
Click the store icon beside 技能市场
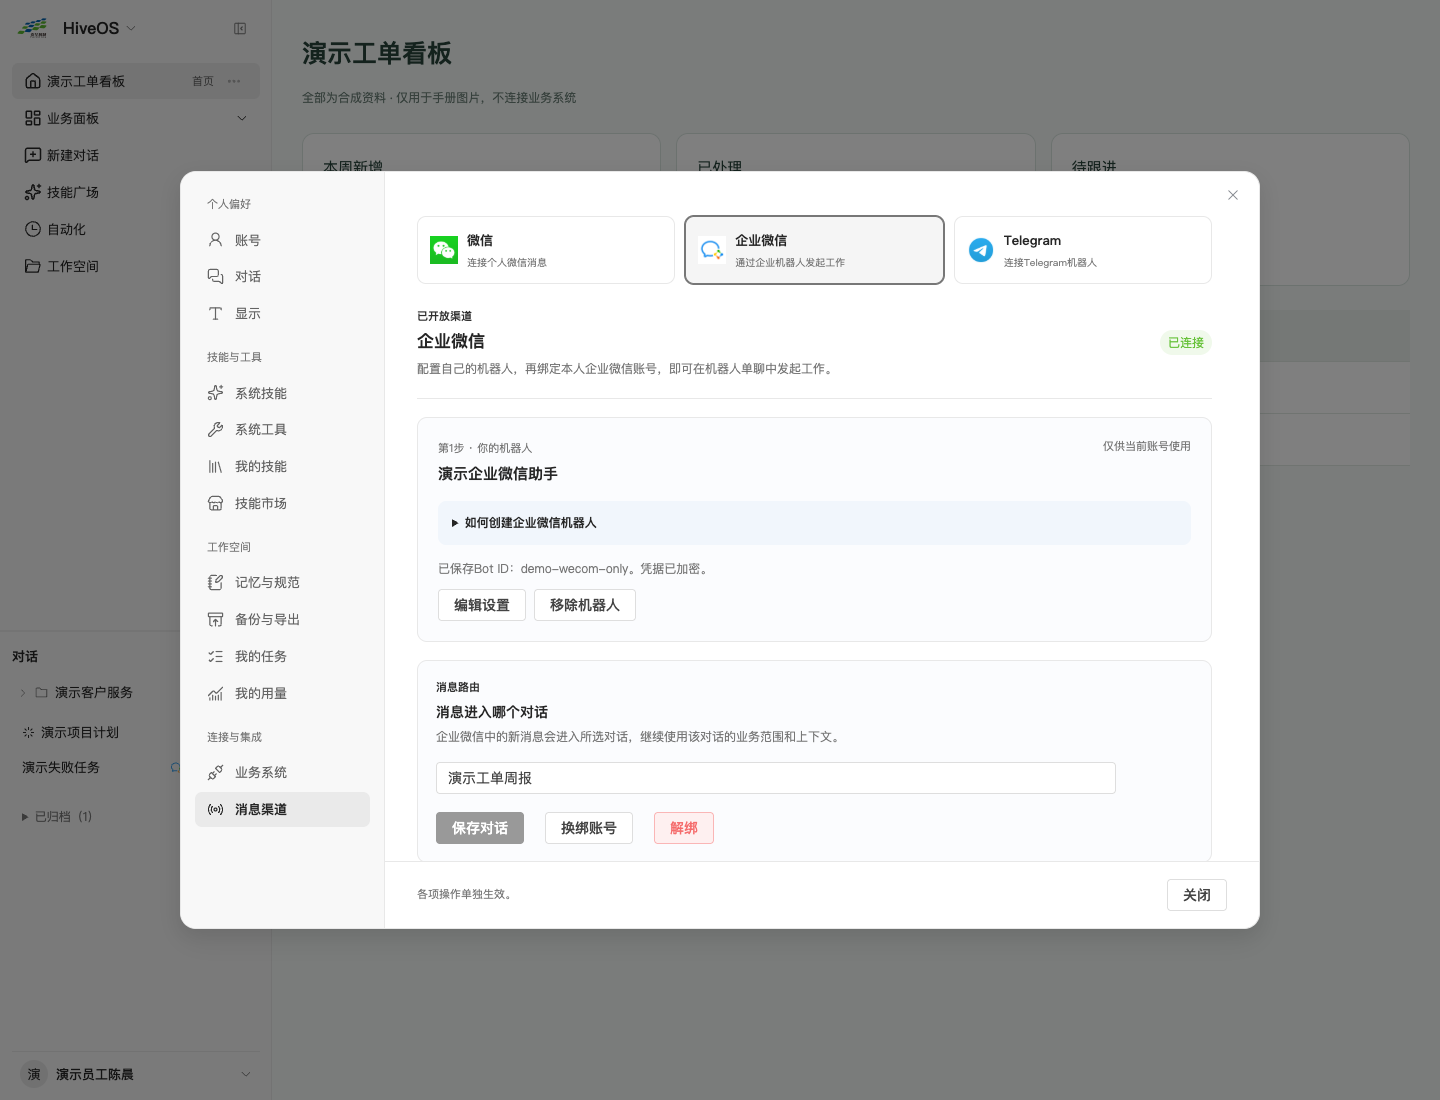[215, 503]
